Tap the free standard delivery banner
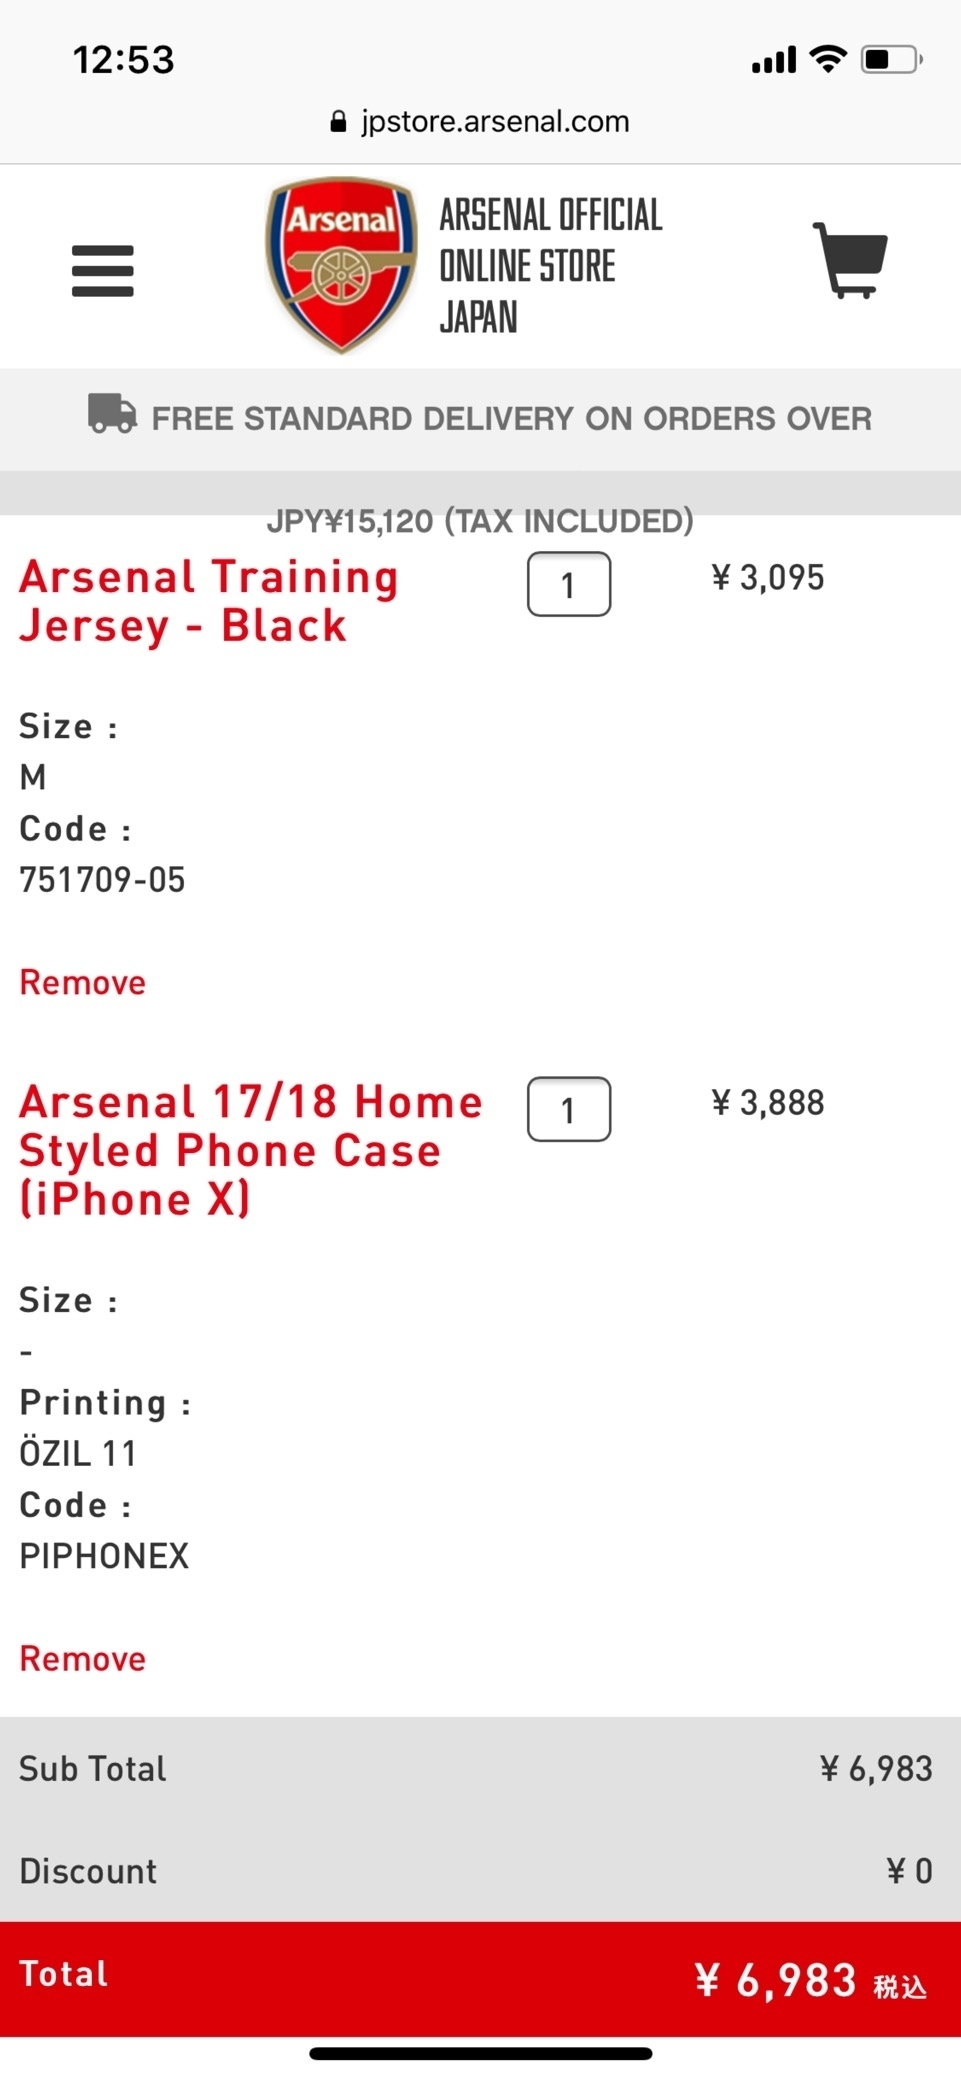 pyautogui.click(x=480, y=418)
